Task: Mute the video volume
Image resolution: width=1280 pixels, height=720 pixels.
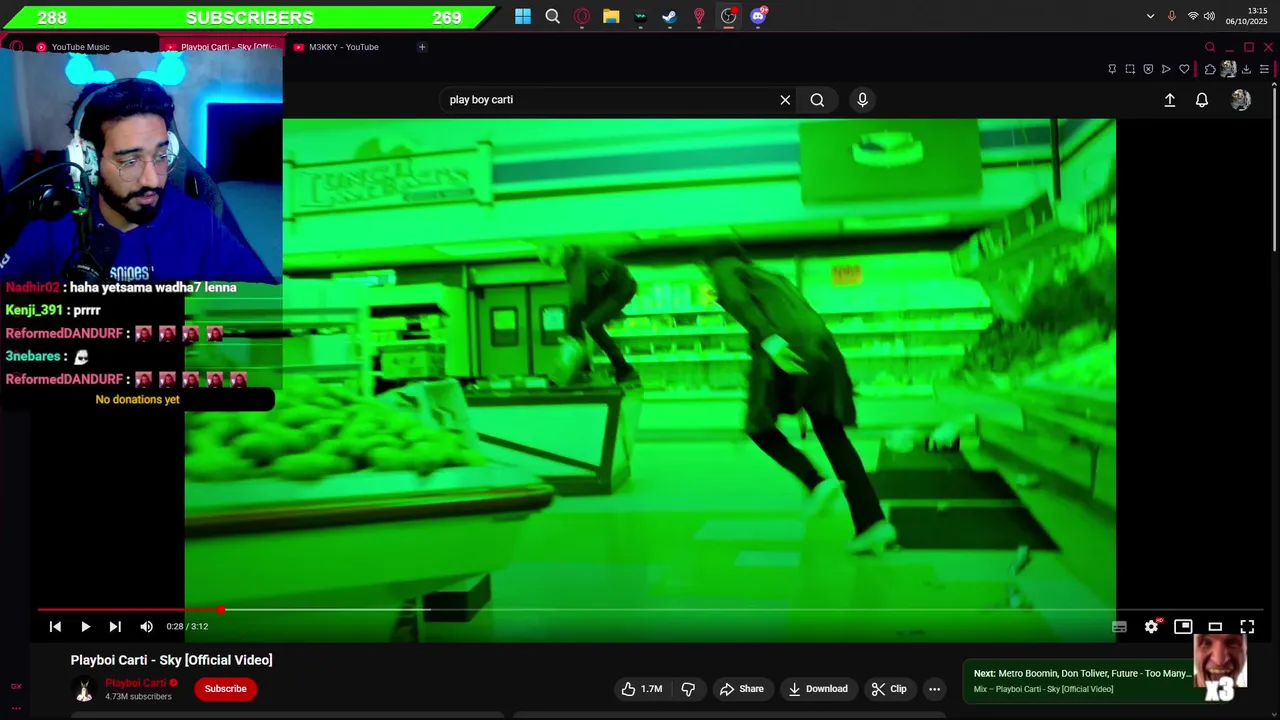Action: point(146,626)
